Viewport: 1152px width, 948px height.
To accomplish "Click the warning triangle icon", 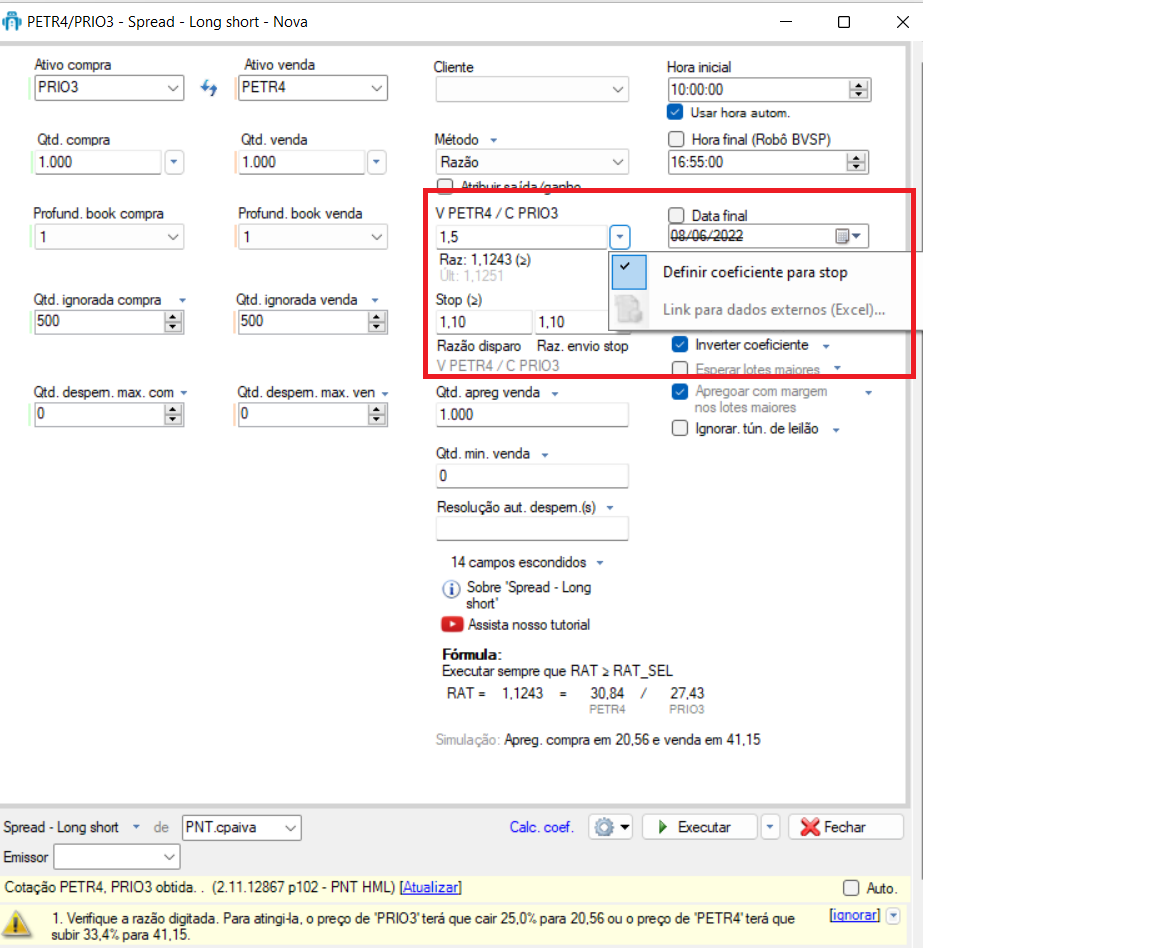I will 18,921.
